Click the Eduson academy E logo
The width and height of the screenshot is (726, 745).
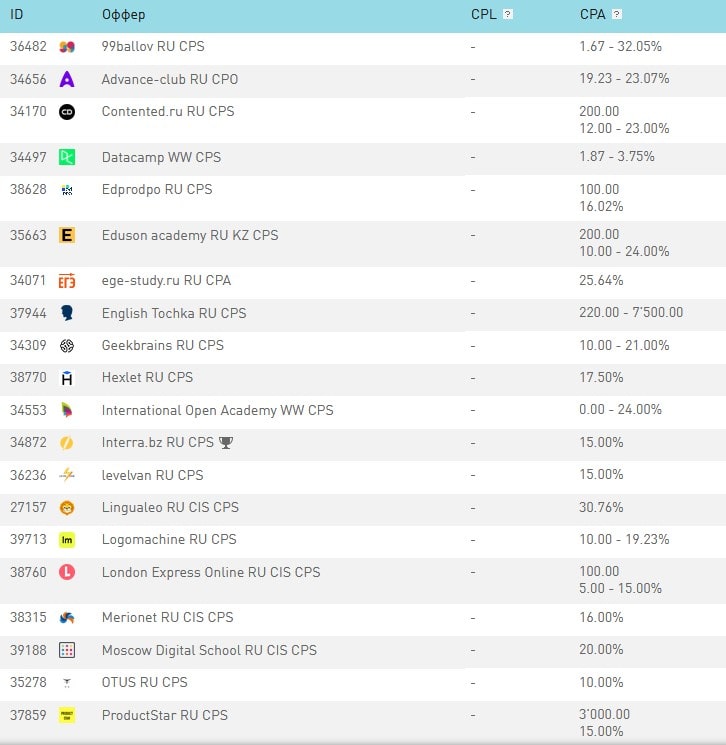67,235
